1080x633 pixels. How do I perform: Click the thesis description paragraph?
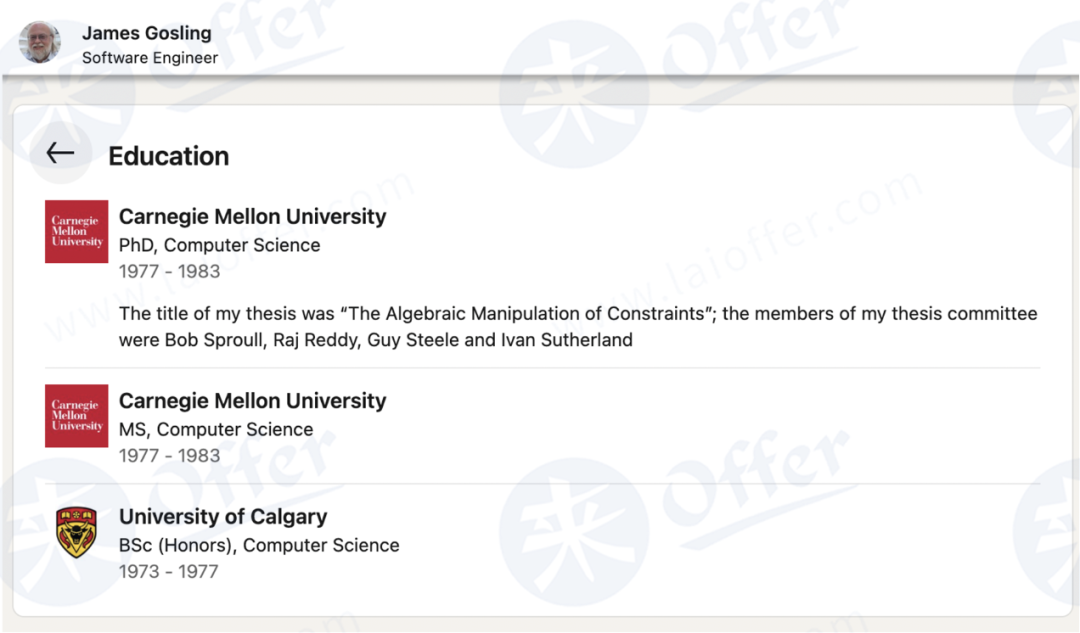[x=578, y=326]
